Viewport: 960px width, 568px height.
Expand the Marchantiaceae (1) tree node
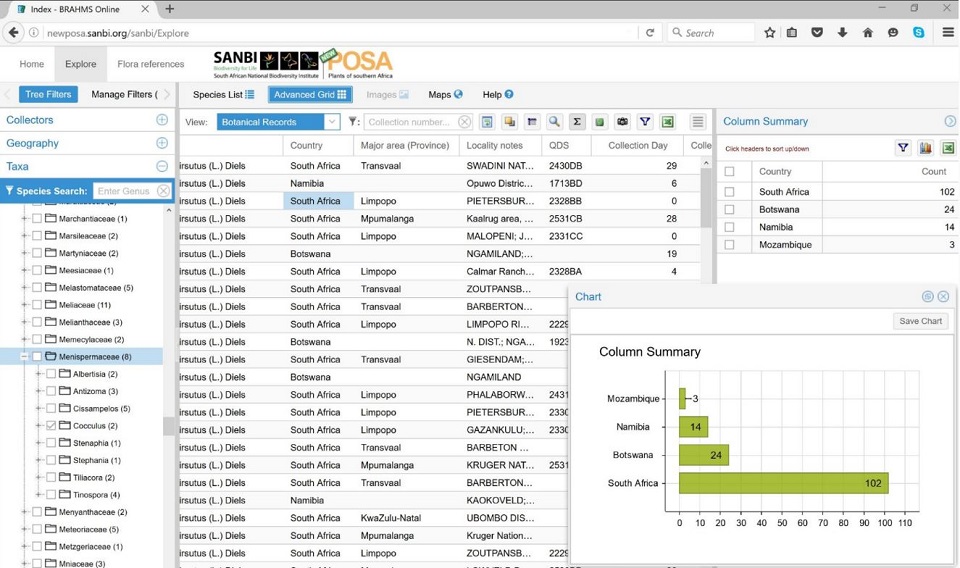[x=24, y=219]
